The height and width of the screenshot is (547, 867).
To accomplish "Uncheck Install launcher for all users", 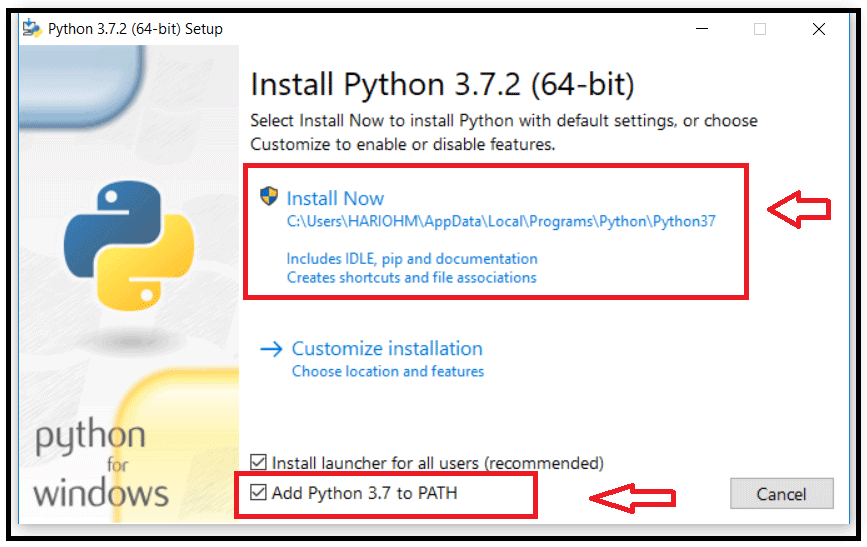I will coord(259,463).
